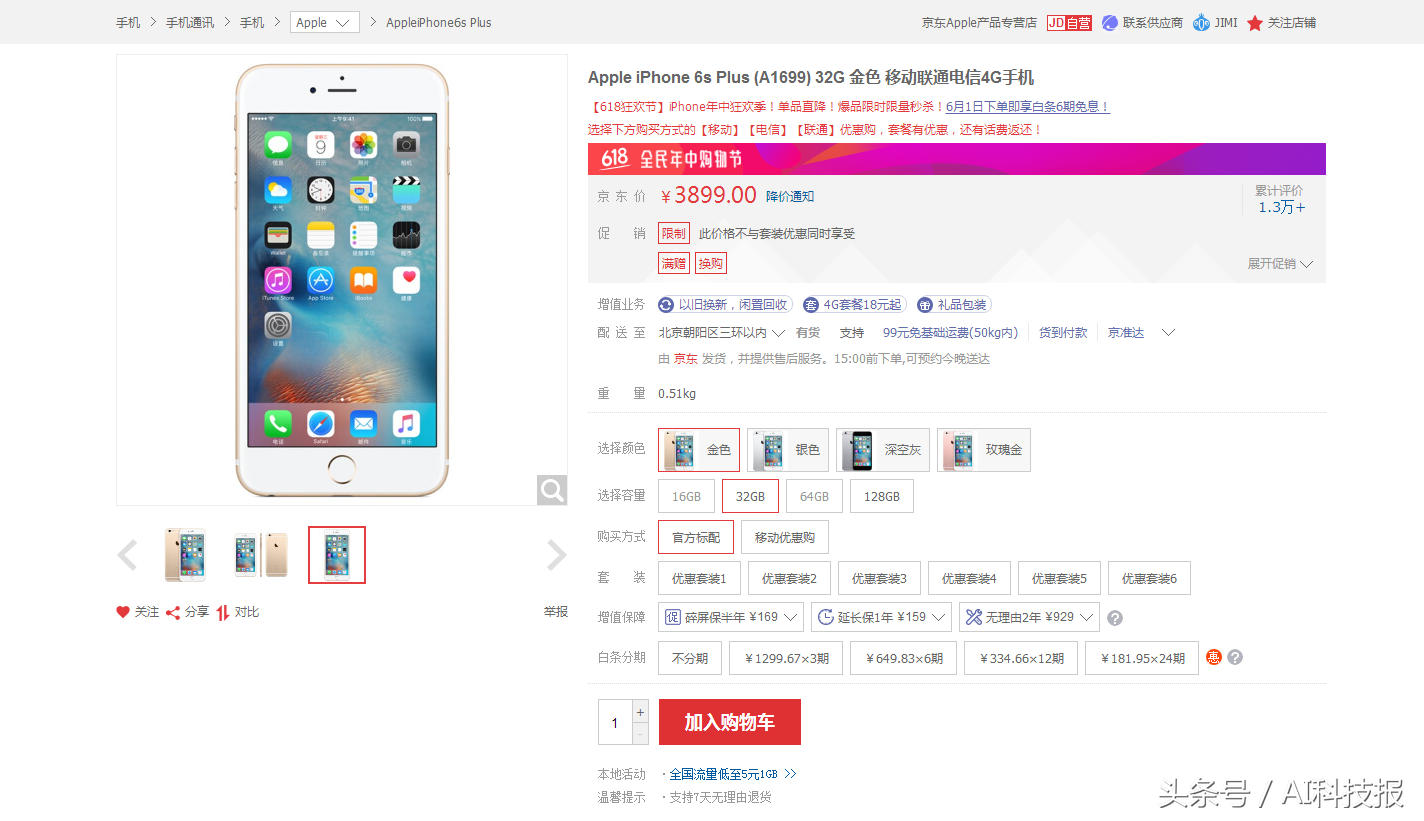This screenshot has width=1424, height=821.
Task: Choose 32GB capacity
Action: pos(750,497)
